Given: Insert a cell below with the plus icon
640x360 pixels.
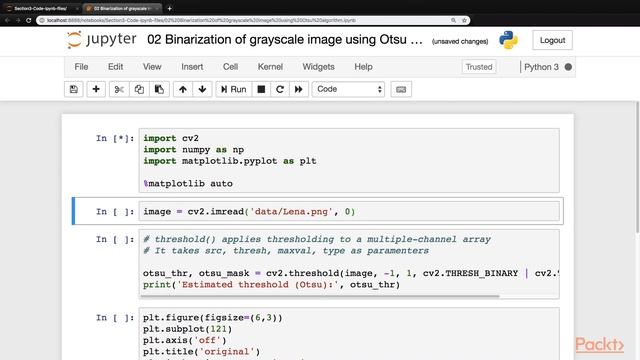Looking at the screenshot, I should click(x=96, y=89).
